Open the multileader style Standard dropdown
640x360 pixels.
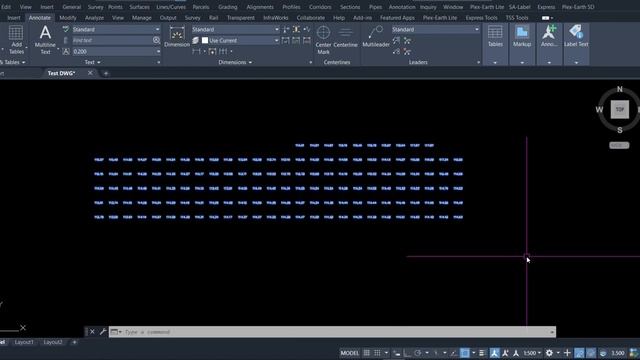click(476, 29)
